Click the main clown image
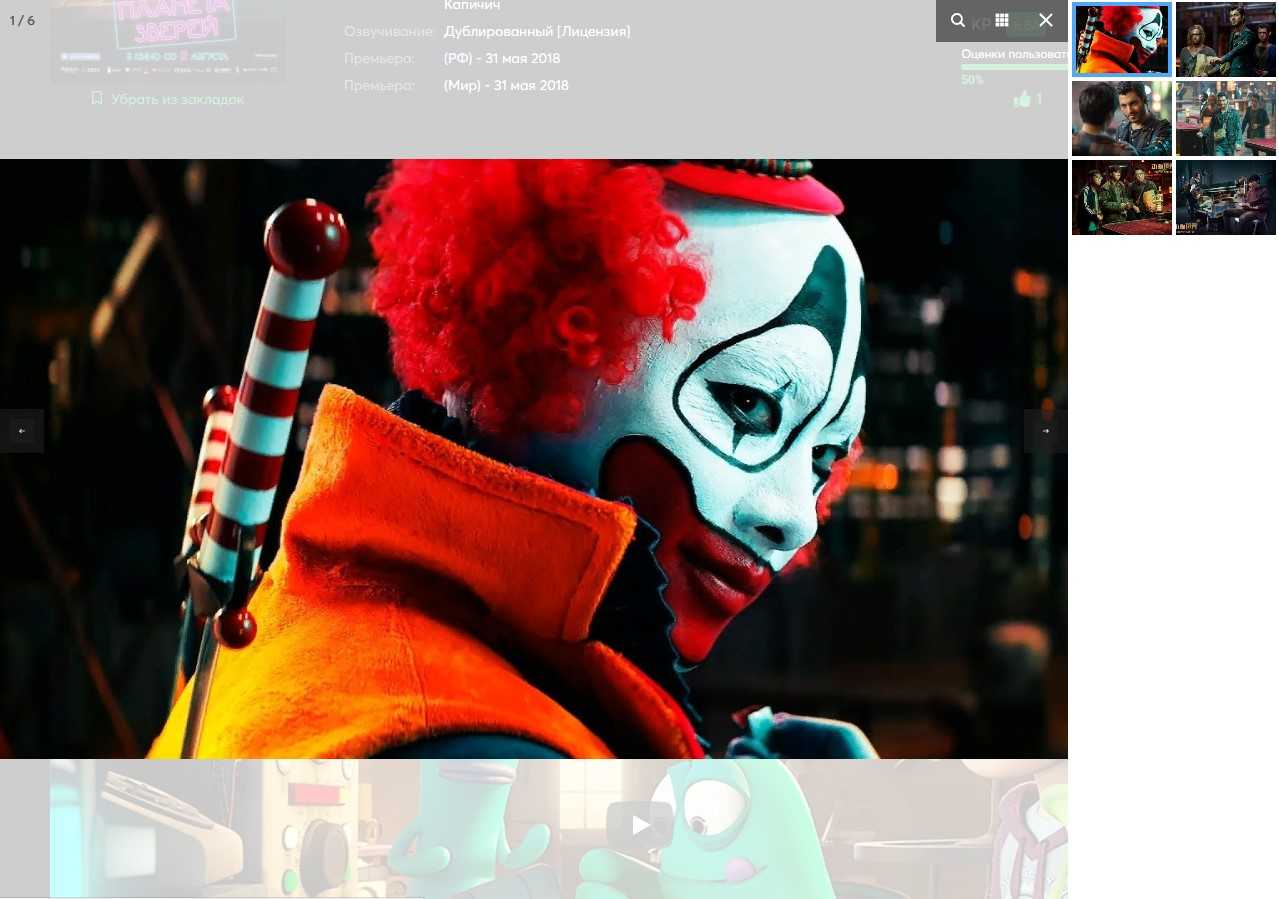 tap(534, 458)
